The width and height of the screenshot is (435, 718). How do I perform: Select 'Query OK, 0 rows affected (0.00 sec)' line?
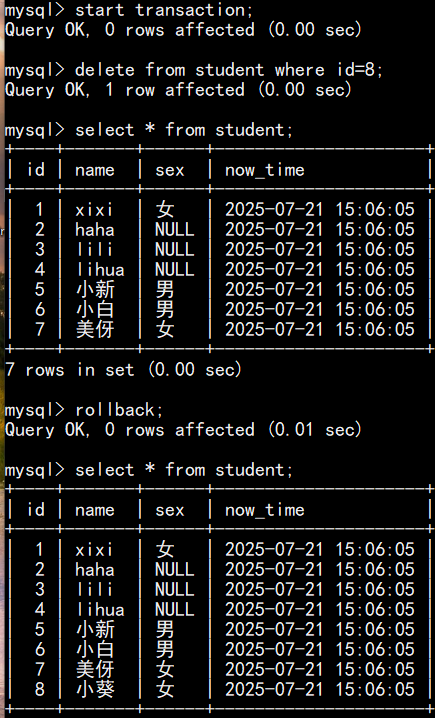pyautogui.click(x=183, y=30)
